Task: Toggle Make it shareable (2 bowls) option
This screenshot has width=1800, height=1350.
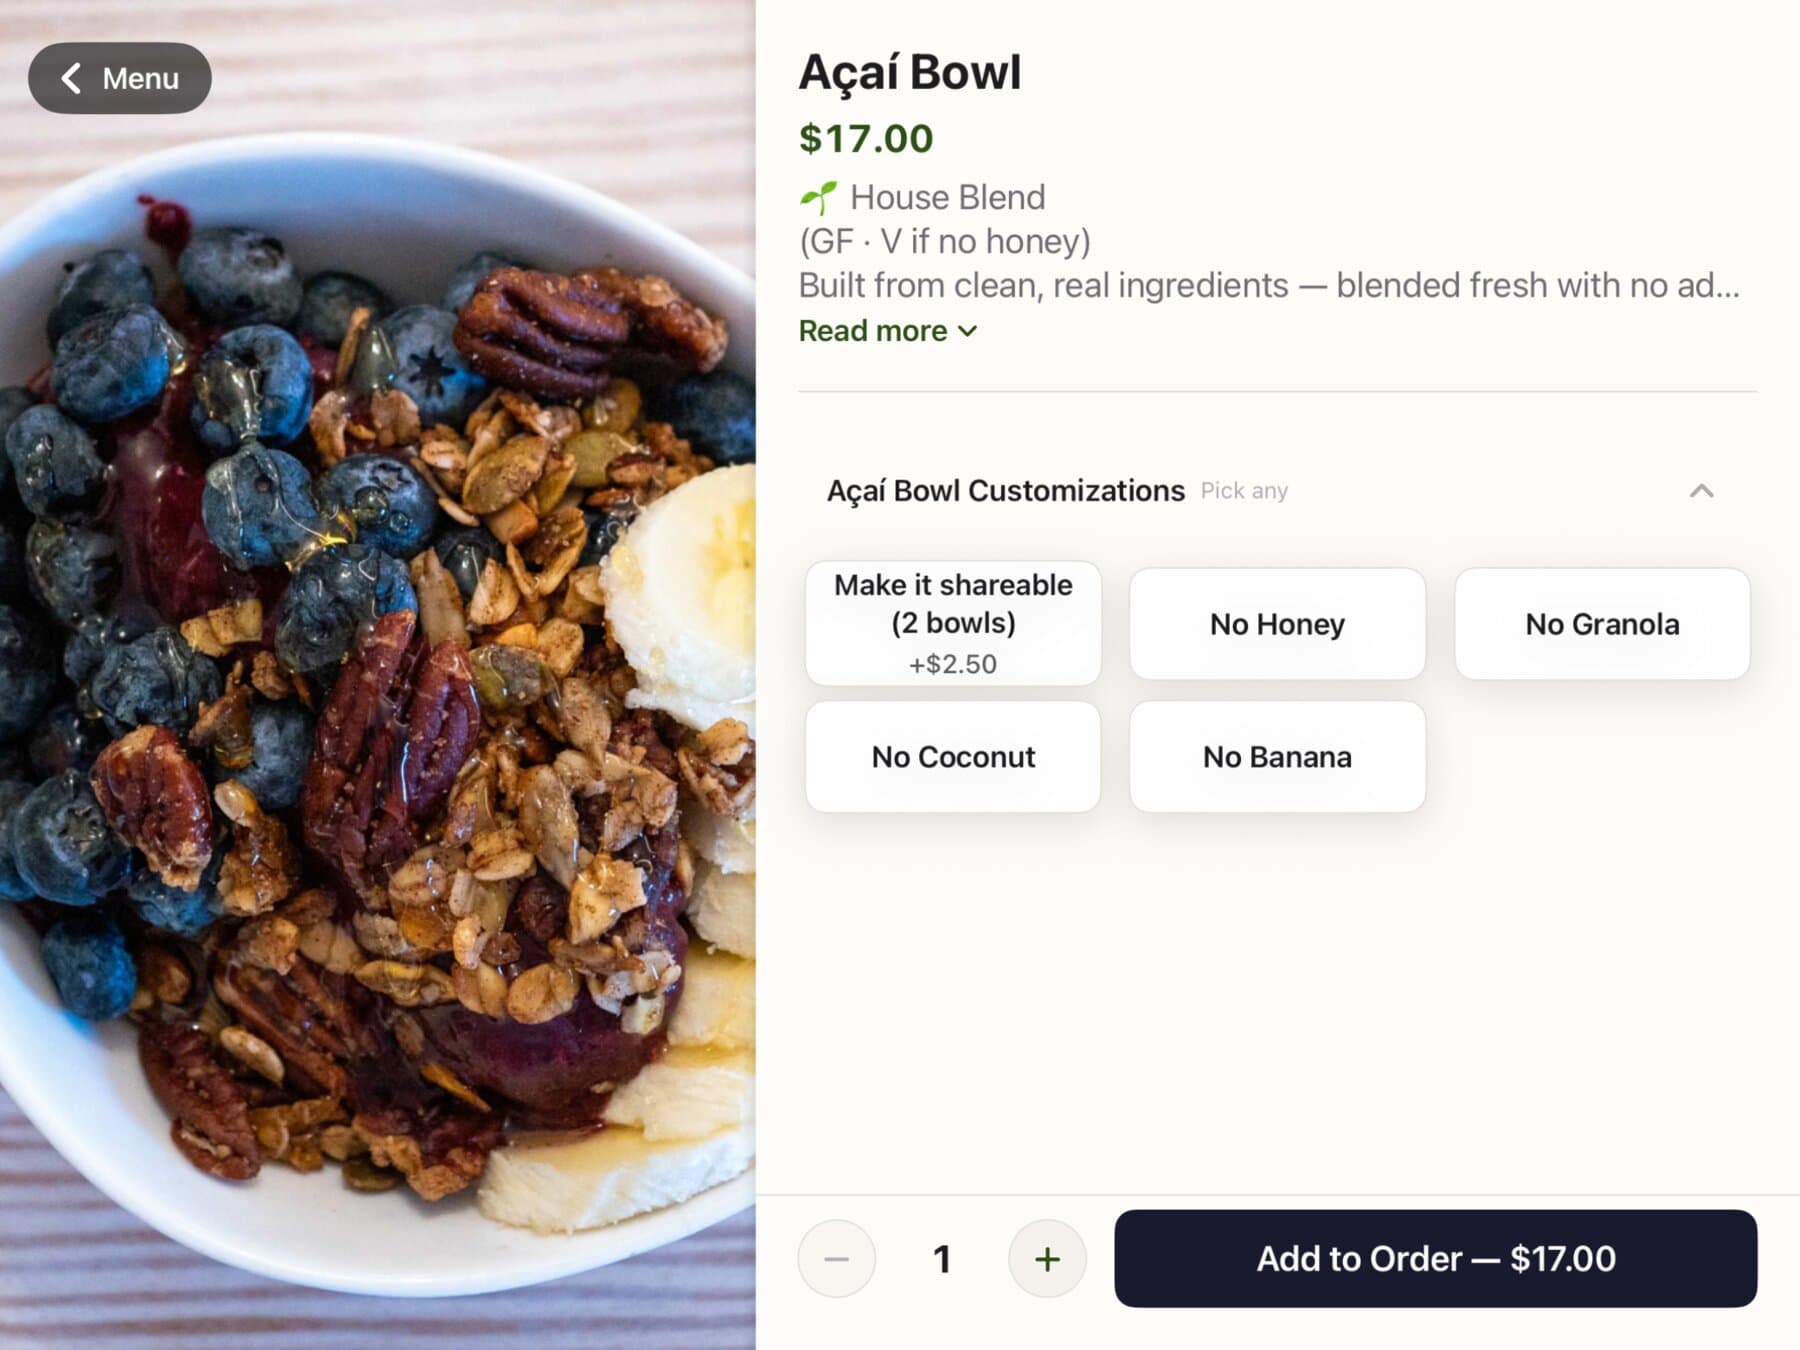Action: (x=953, y=623)
